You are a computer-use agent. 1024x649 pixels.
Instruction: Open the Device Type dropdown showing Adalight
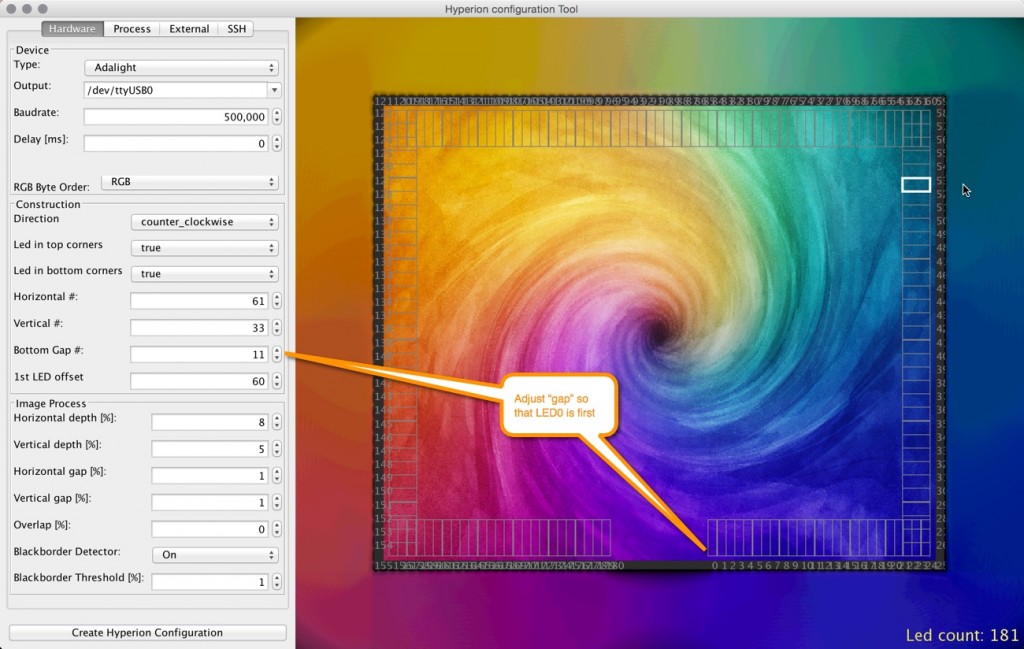click(x=180, y=69)
